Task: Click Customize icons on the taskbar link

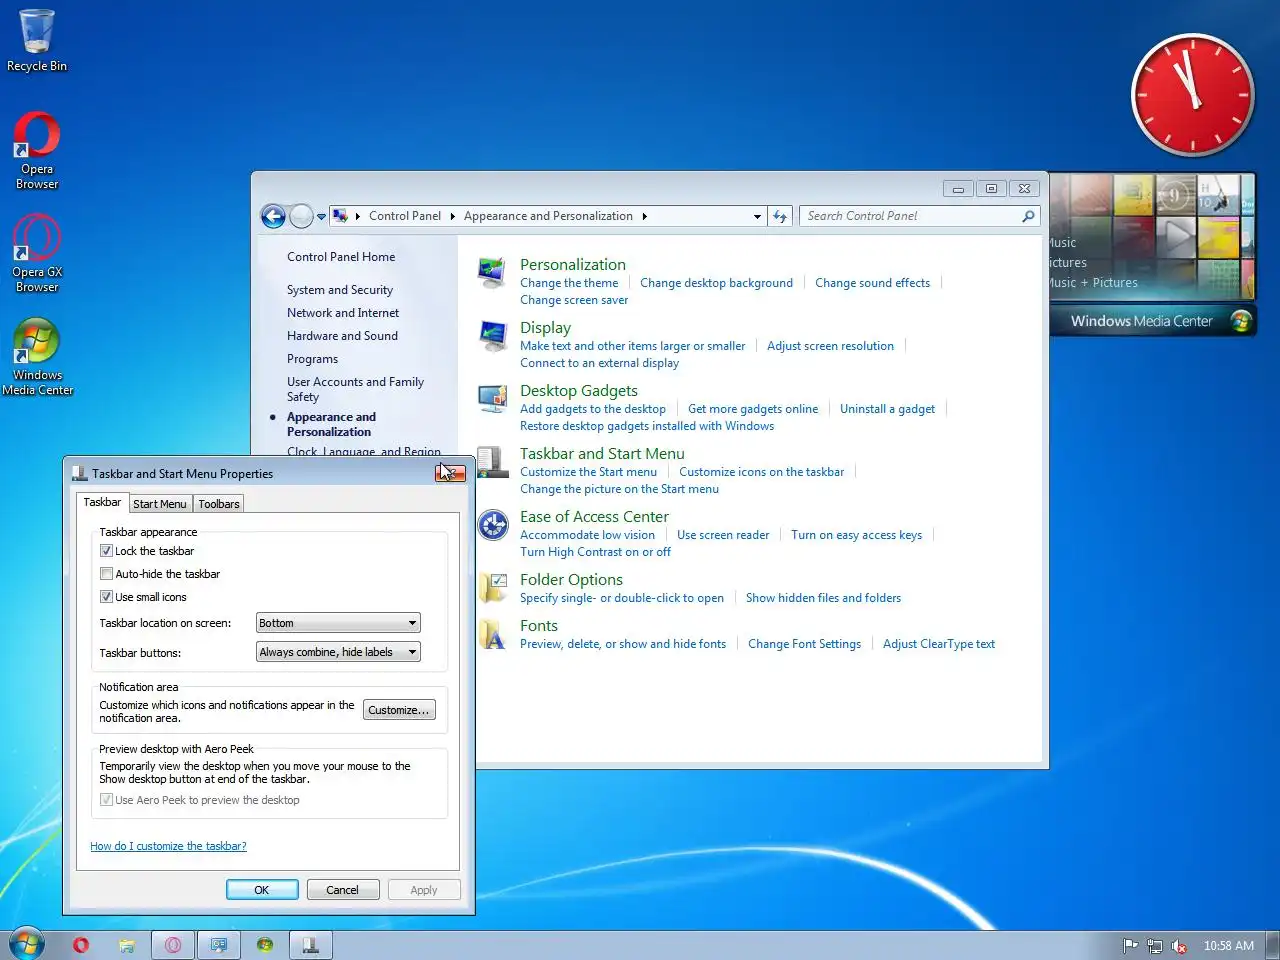Action: [761, 472]
